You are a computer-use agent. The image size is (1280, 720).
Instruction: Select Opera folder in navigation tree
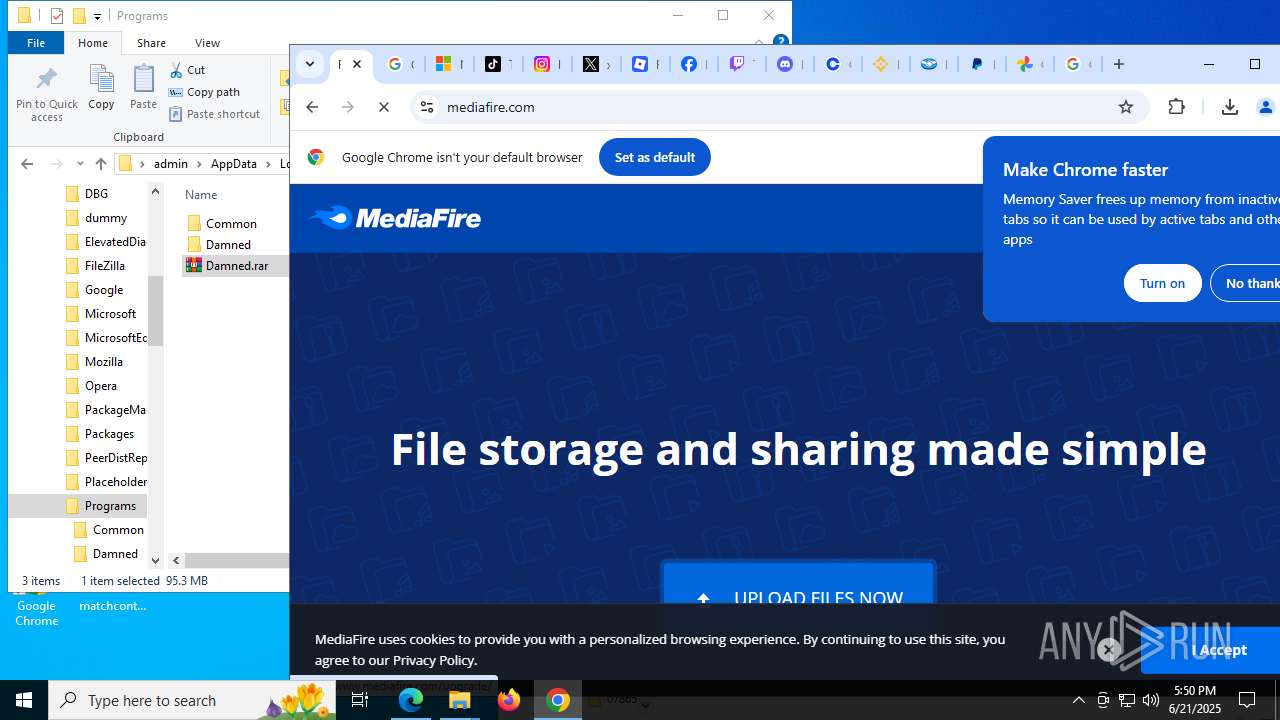(101, 386)
